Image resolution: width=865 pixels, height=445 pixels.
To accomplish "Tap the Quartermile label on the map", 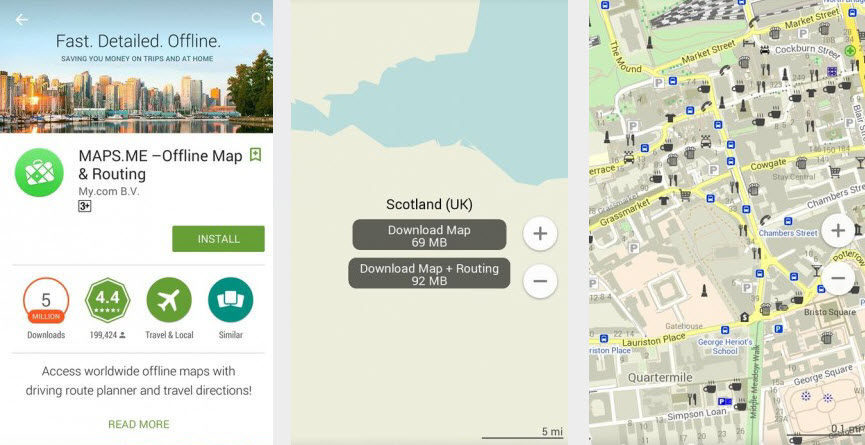I will point(659,377).
